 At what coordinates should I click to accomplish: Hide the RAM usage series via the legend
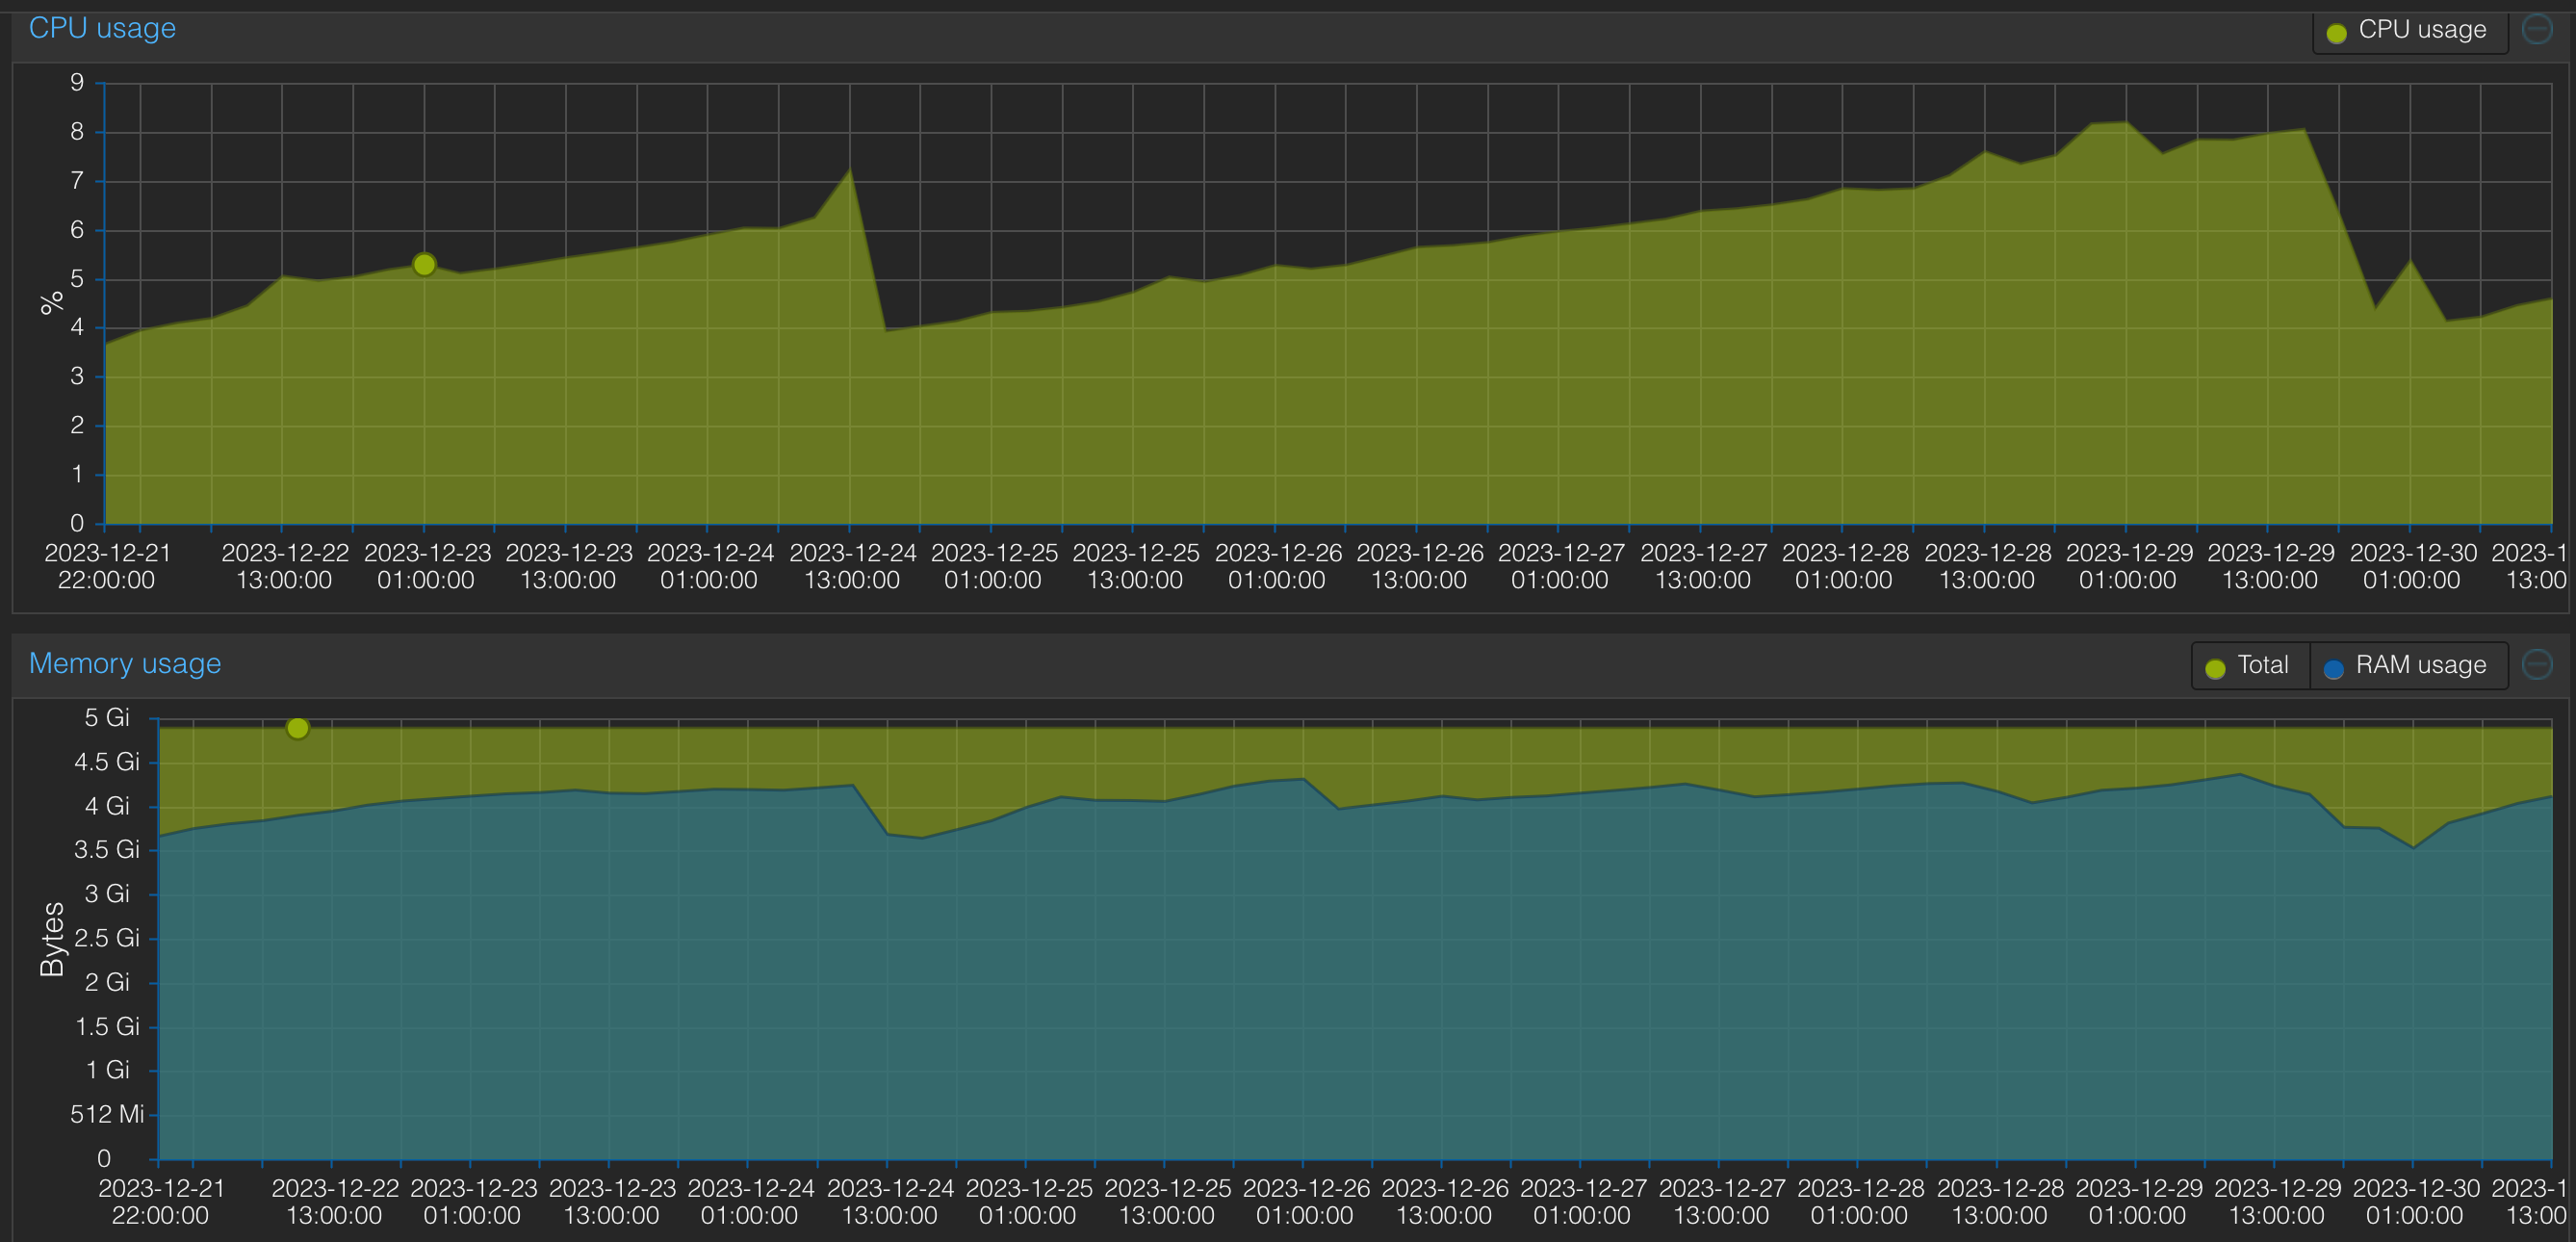(2420, 665)
